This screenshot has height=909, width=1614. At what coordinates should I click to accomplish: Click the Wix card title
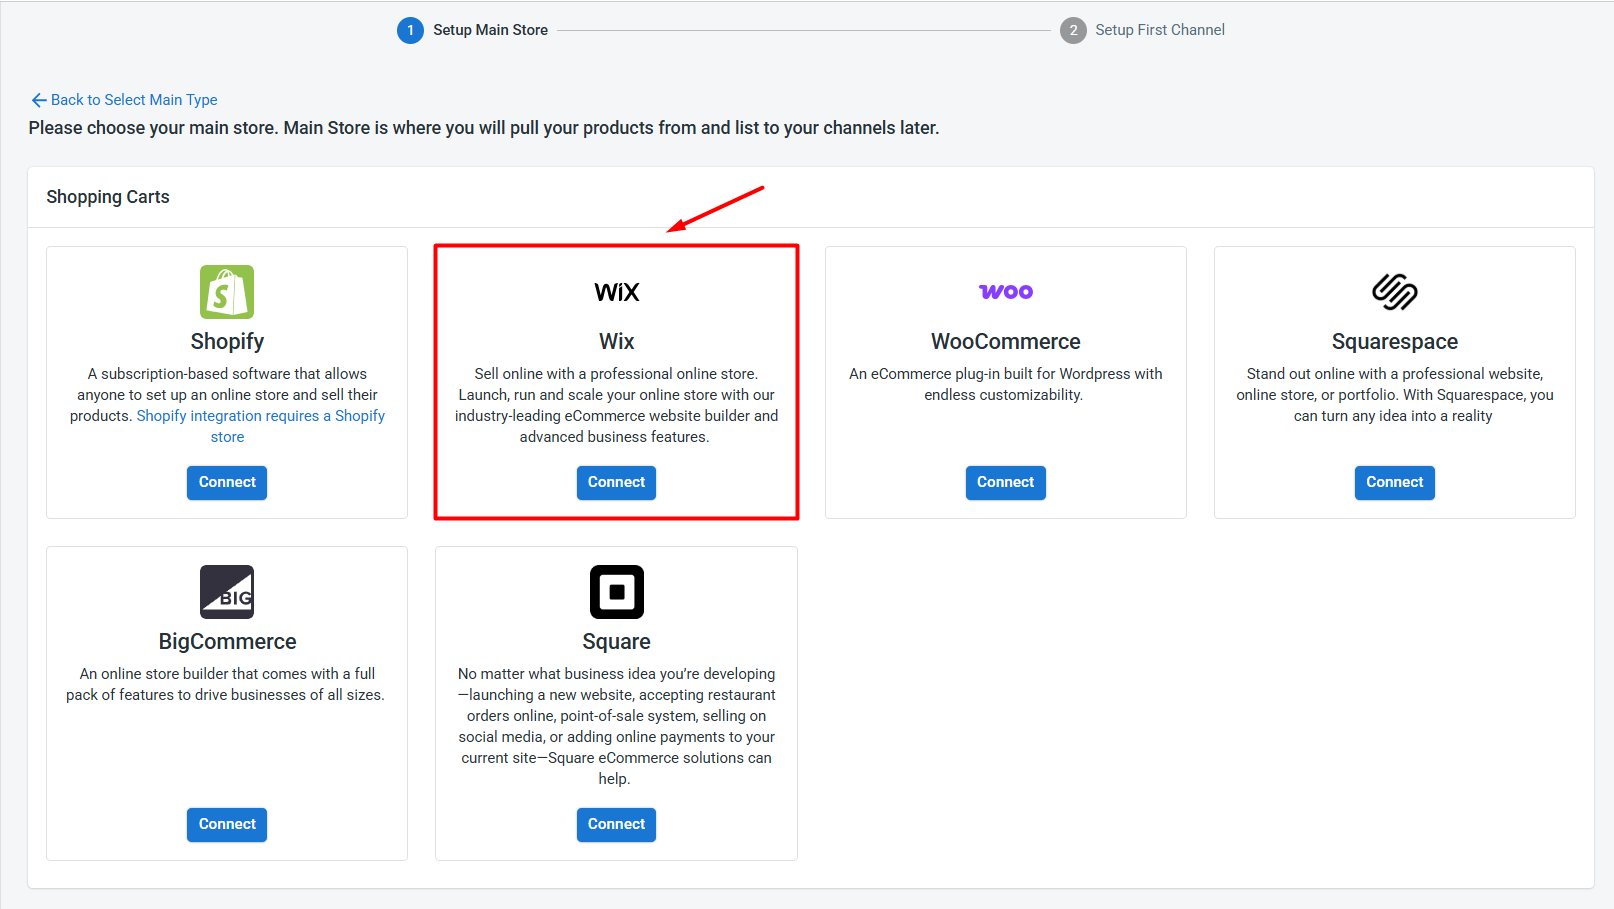click(616, 341)
